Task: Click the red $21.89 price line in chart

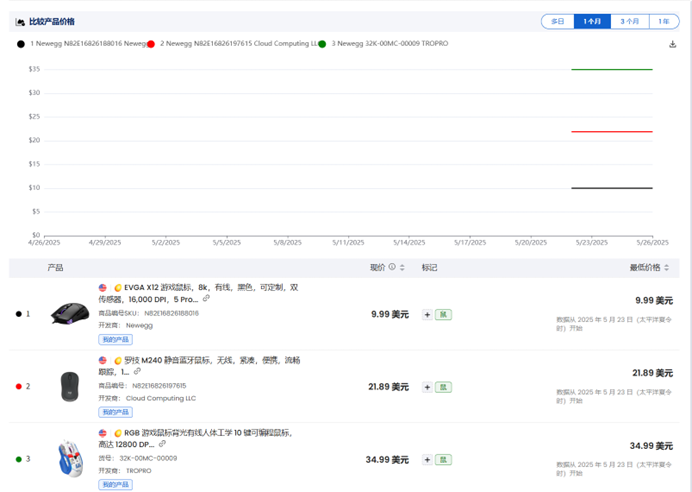Action: [612, 131]
